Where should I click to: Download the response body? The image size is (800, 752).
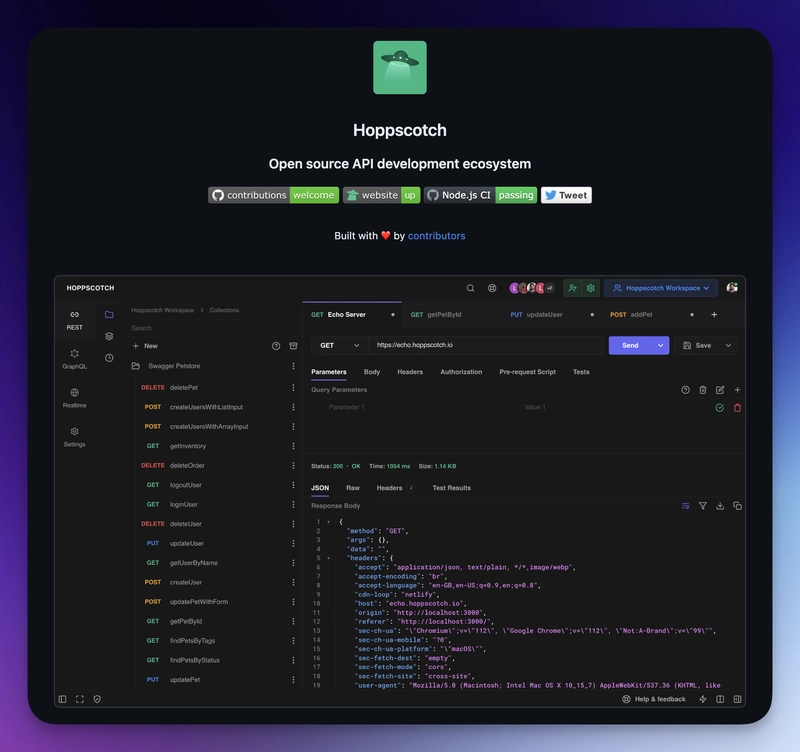pyautogui.click(x=720, y=506)
